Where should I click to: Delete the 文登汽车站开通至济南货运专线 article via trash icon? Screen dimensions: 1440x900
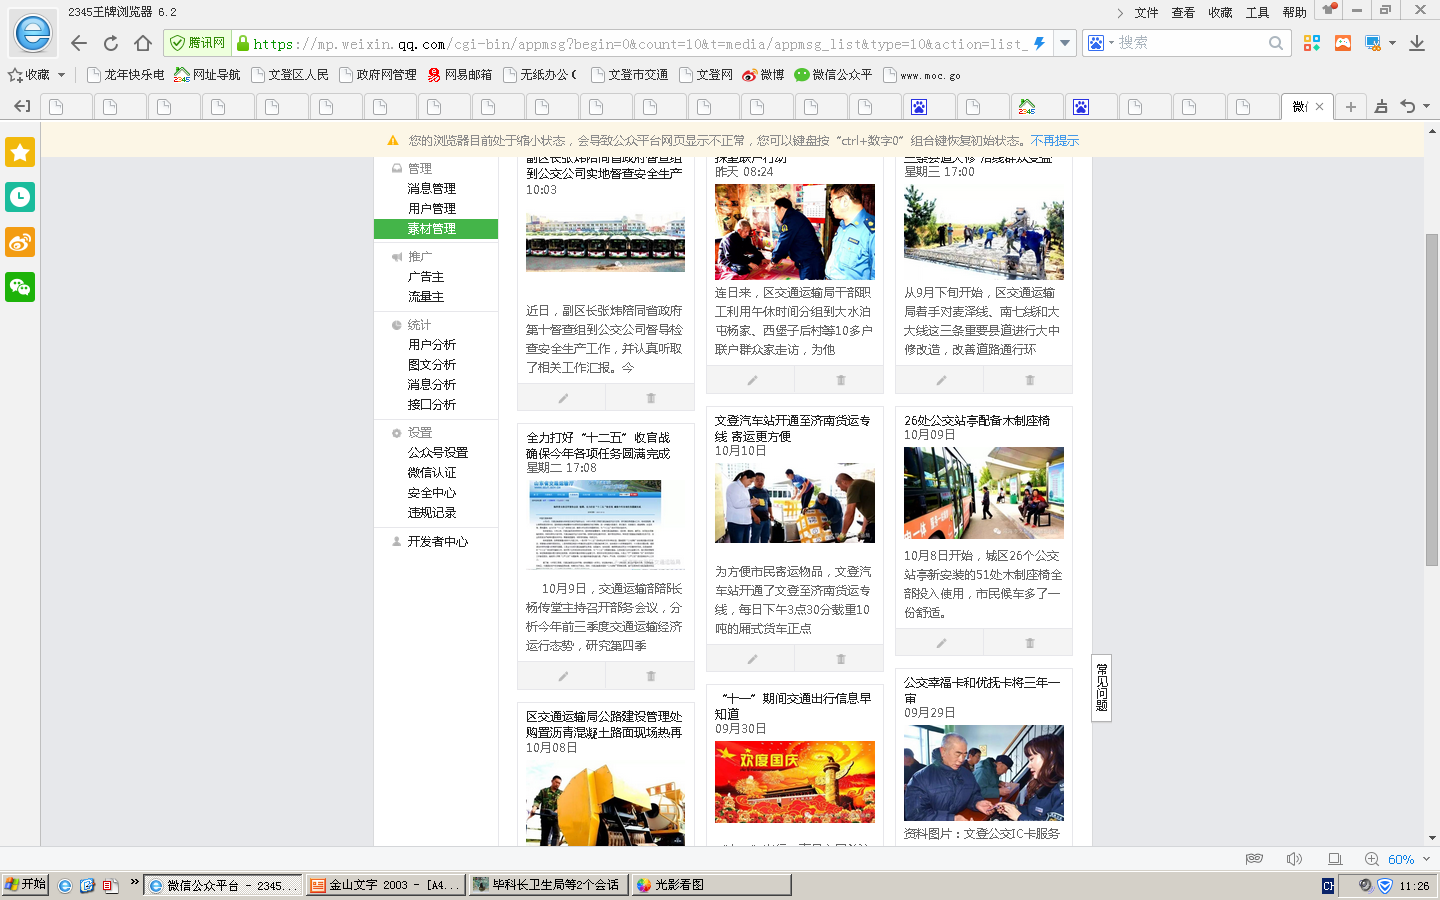click(x=840, y=659)
